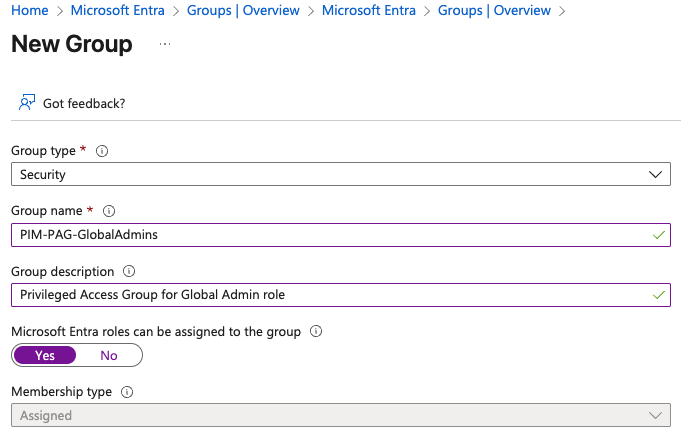Select Yes for Entra roles assignment
Image resolution: width=681 pixels, height=440 pixels.
tap(45, 355)
